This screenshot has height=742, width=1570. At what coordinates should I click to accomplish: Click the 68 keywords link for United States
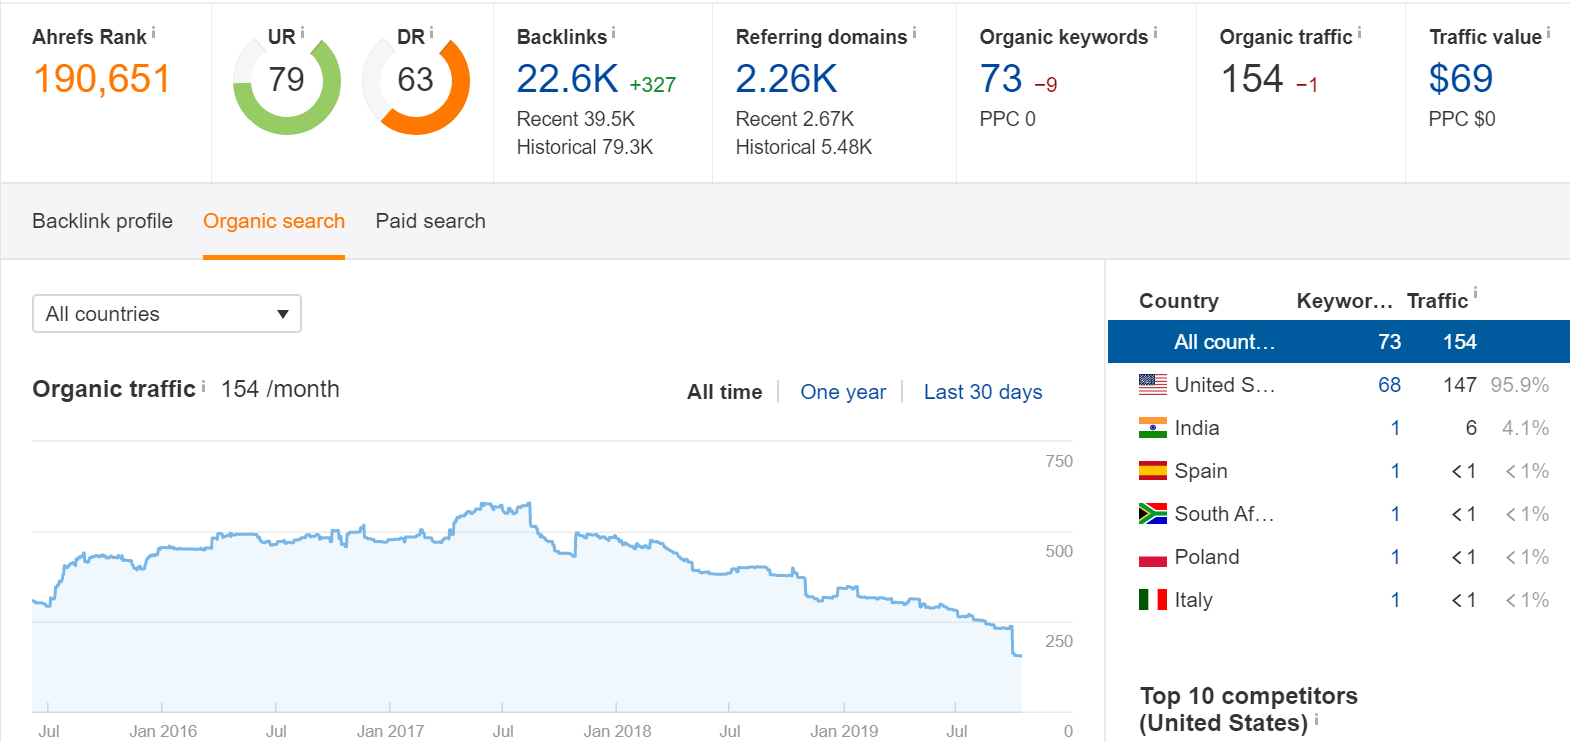tap(1389, 385)
